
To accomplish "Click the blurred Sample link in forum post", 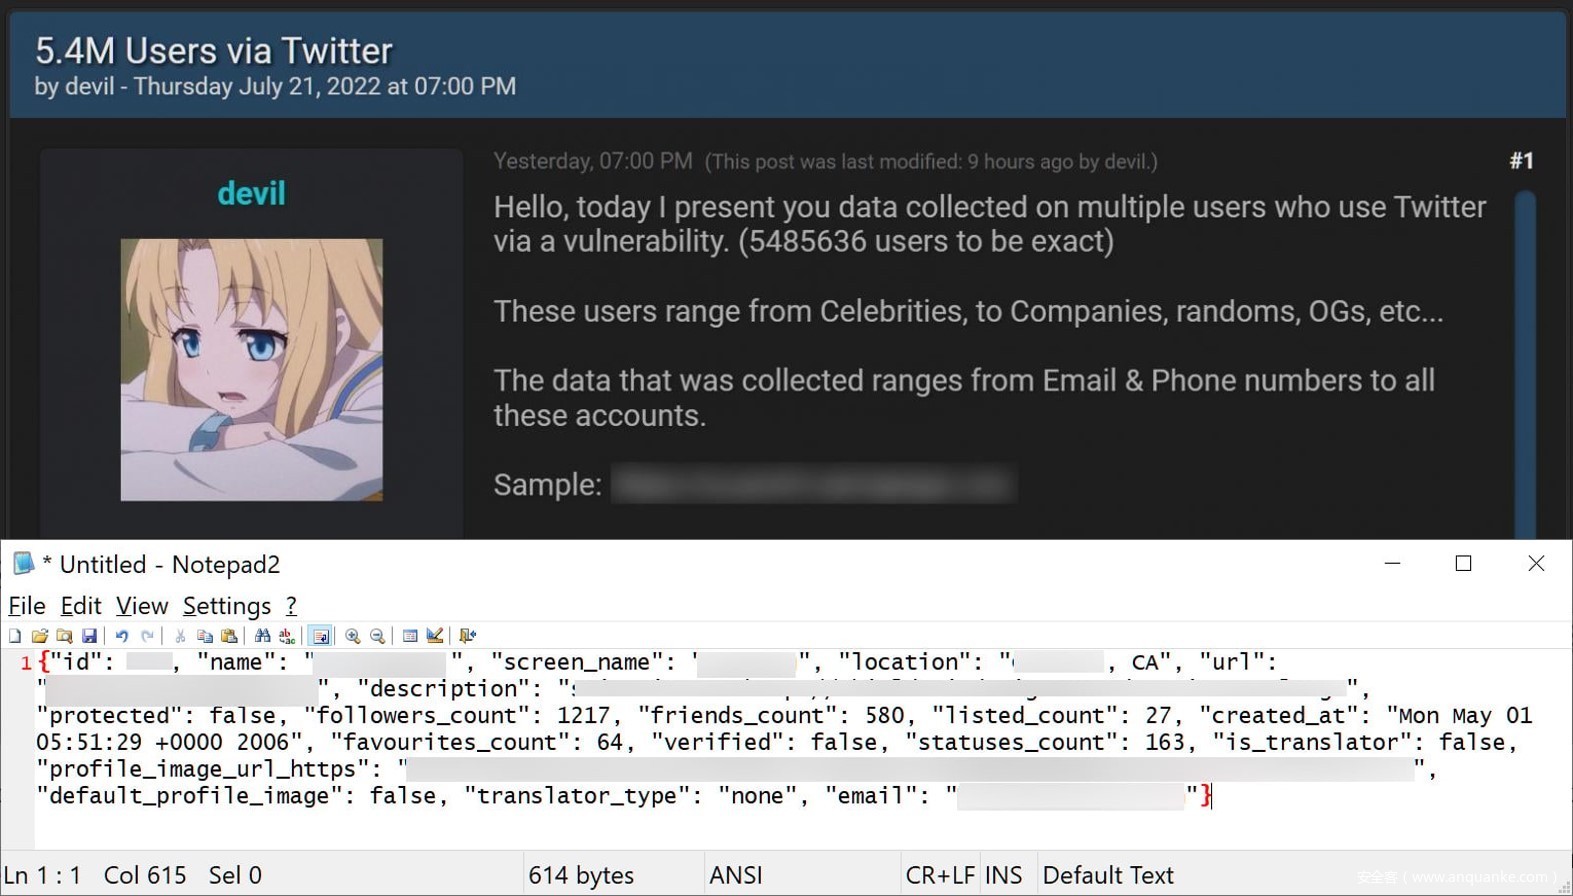I will pyautogui.click(x=814, y=485).
